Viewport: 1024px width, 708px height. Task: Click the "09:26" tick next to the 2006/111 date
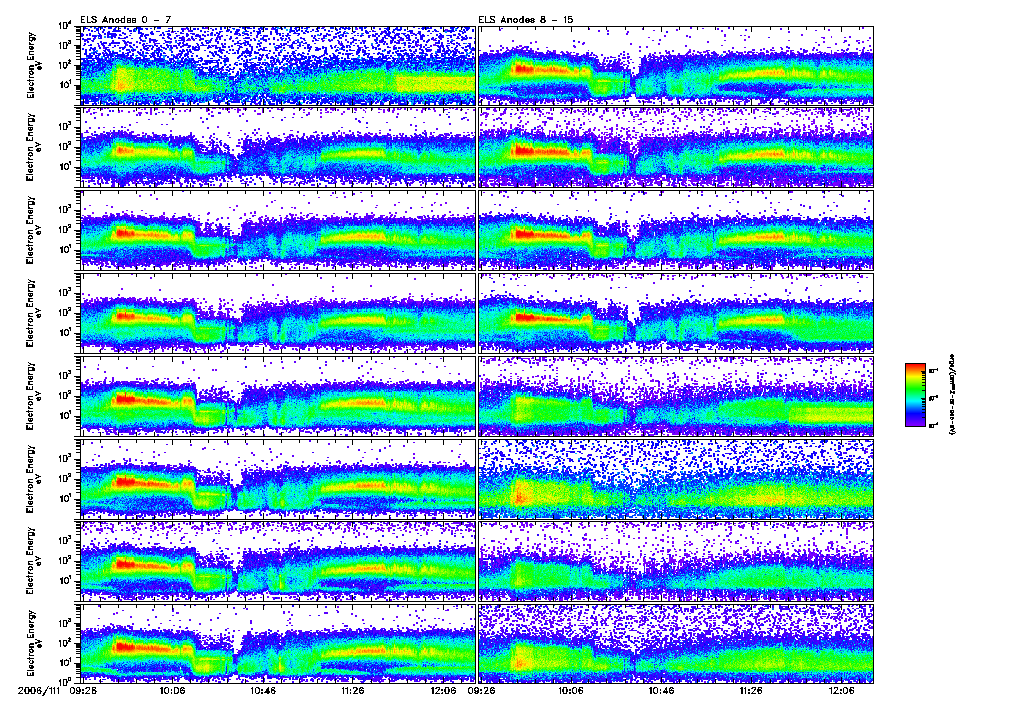point(82,690)
